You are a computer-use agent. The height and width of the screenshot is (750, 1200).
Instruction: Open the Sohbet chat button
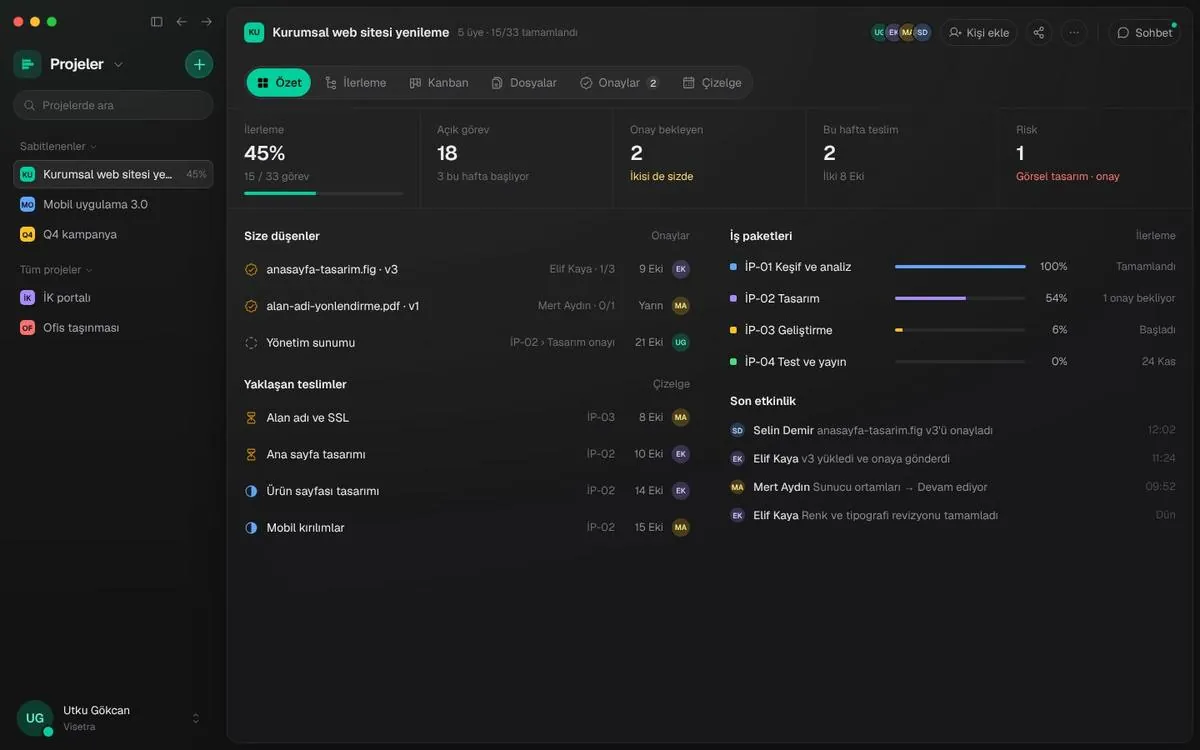click(x=1144, y=32)
